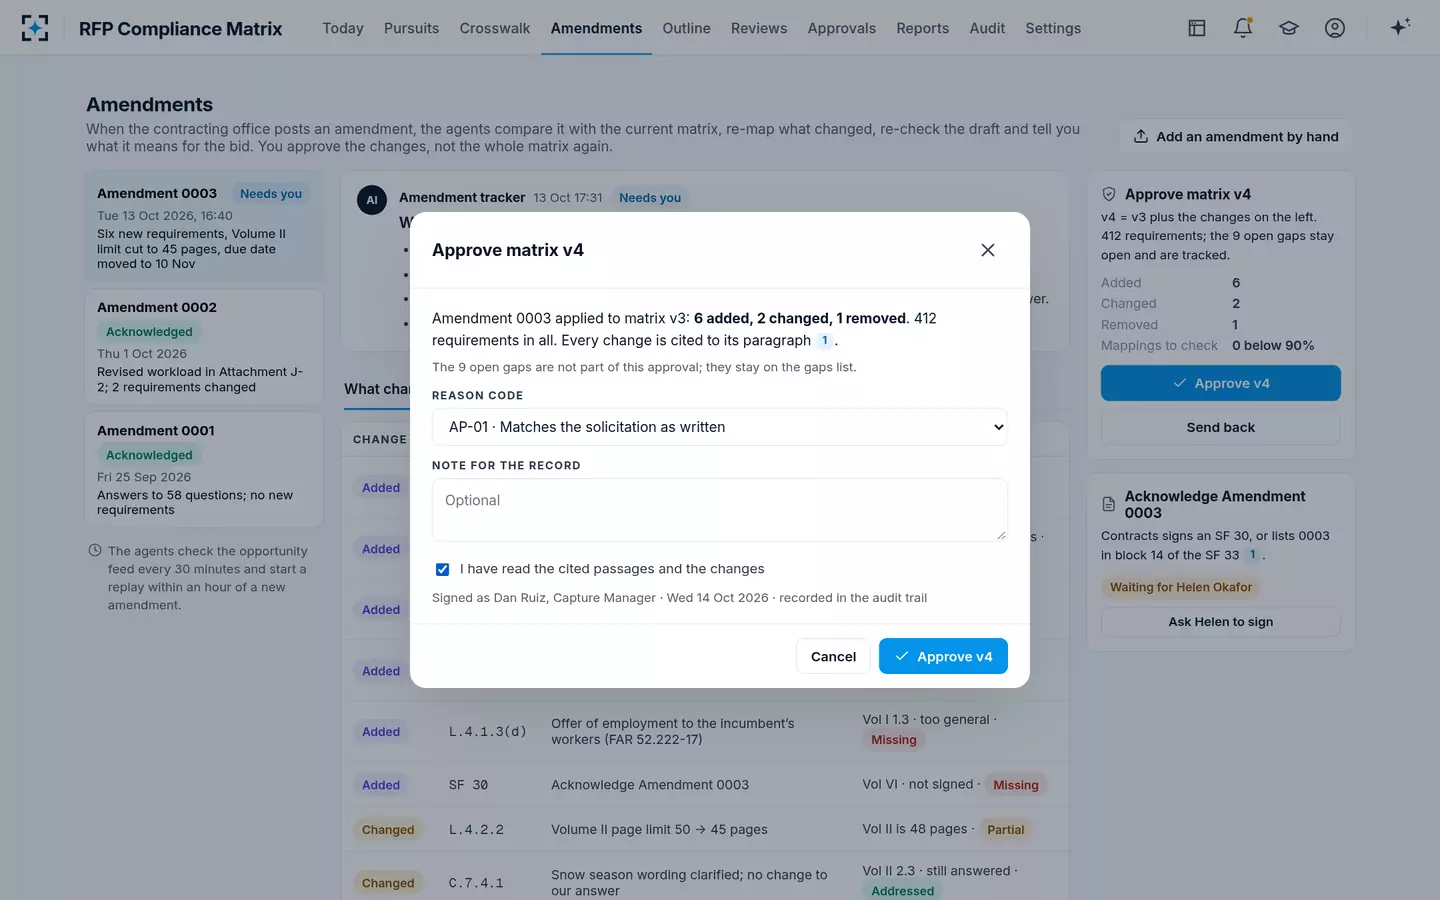
Task: Open the Settings tab
Action: [x=1053, y=28]
